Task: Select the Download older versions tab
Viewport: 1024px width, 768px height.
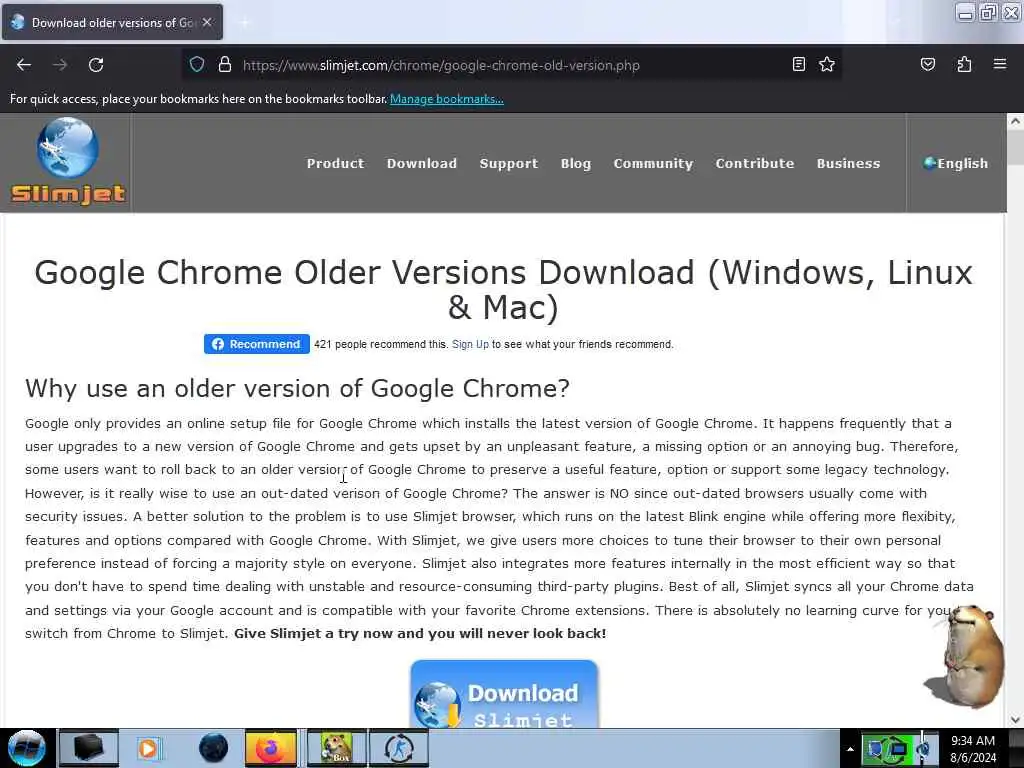Action: [x=112, y=22]
